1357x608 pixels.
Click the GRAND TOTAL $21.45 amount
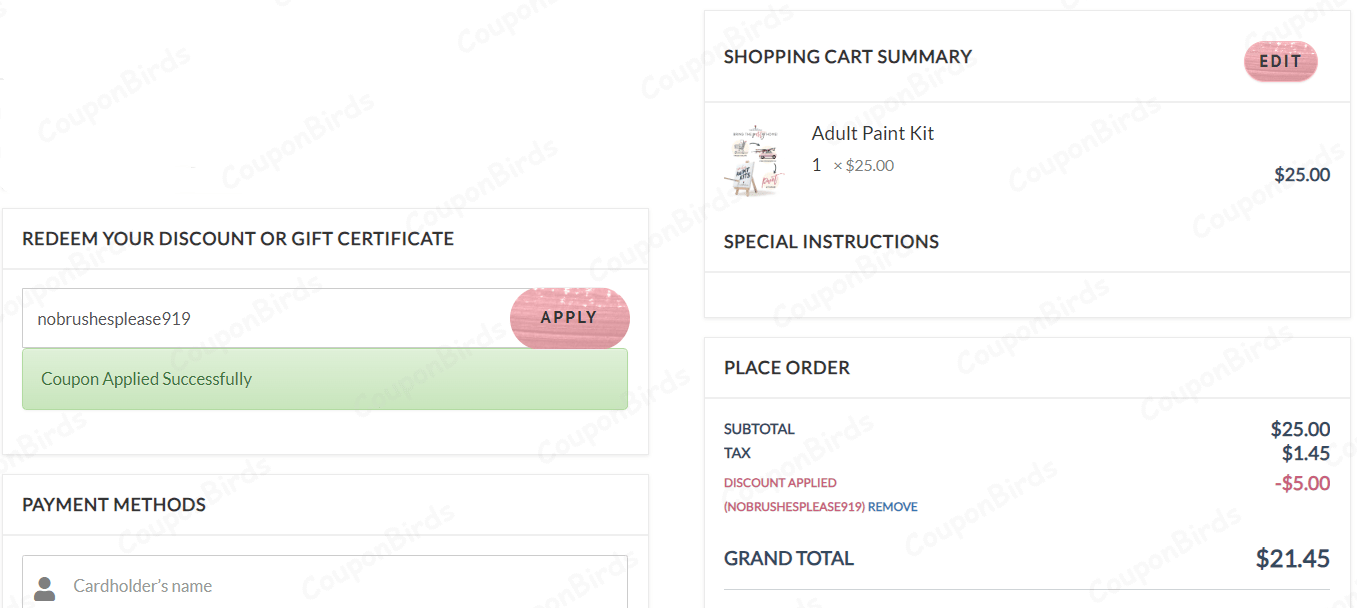[1303, 558]
